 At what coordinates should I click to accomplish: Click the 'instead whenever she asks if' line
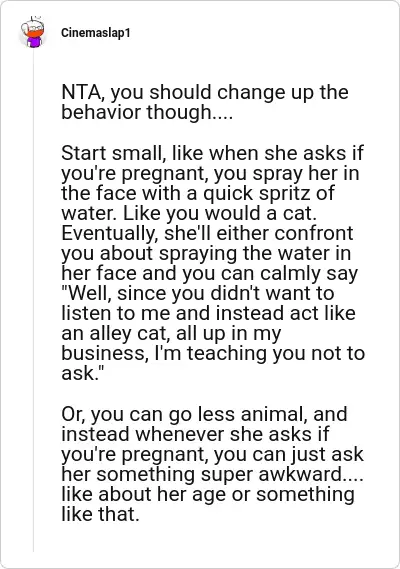point(195,434)
